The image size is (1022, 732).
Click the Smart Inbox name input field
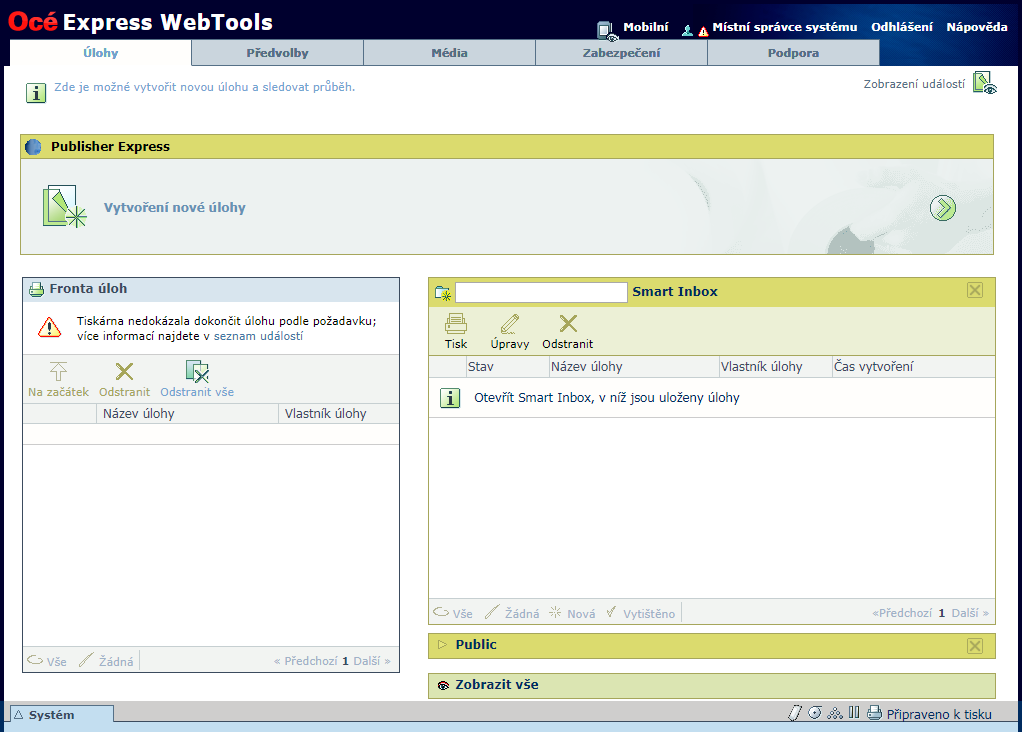click(x=541, y=292)
